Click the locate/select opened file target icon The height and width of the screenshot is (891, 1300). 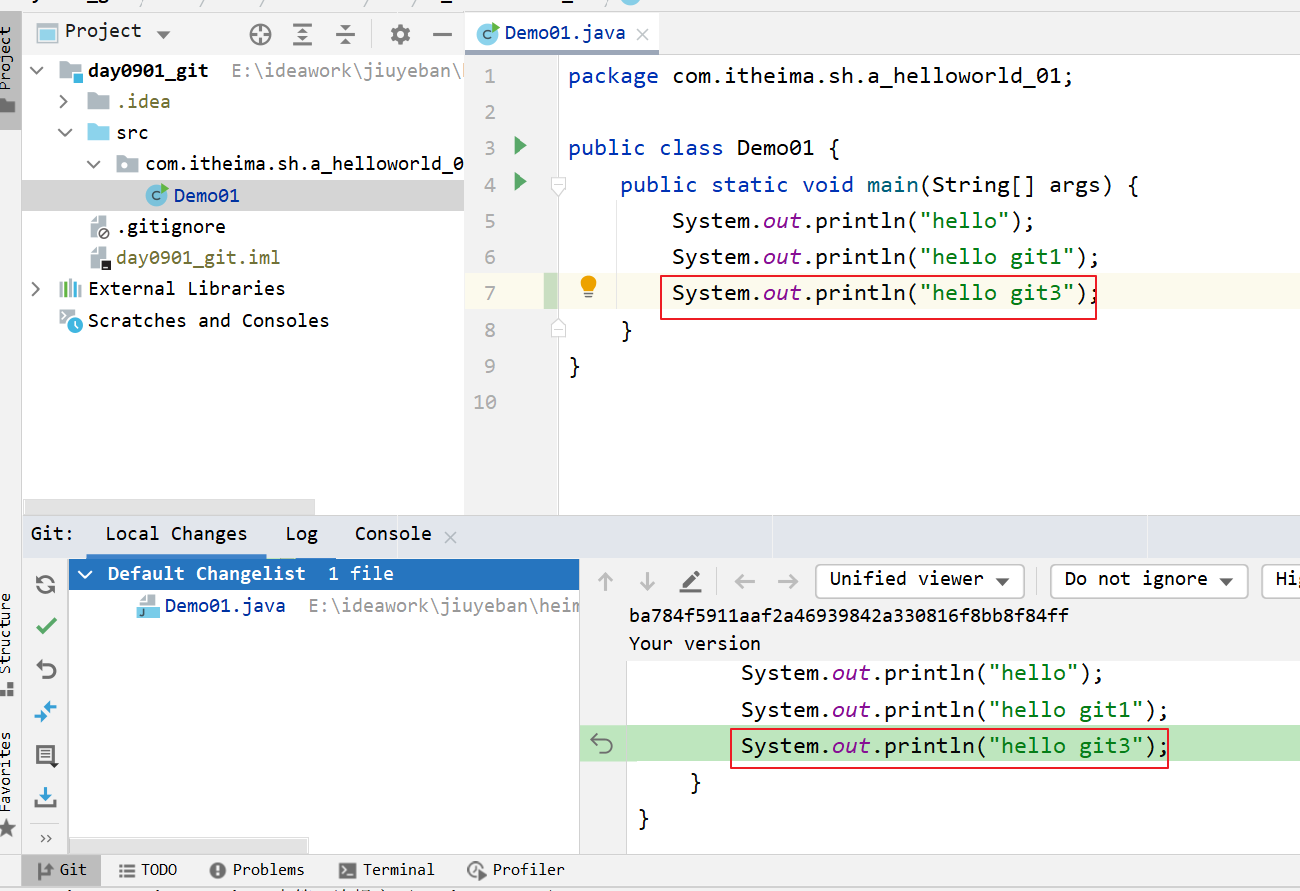260,35
